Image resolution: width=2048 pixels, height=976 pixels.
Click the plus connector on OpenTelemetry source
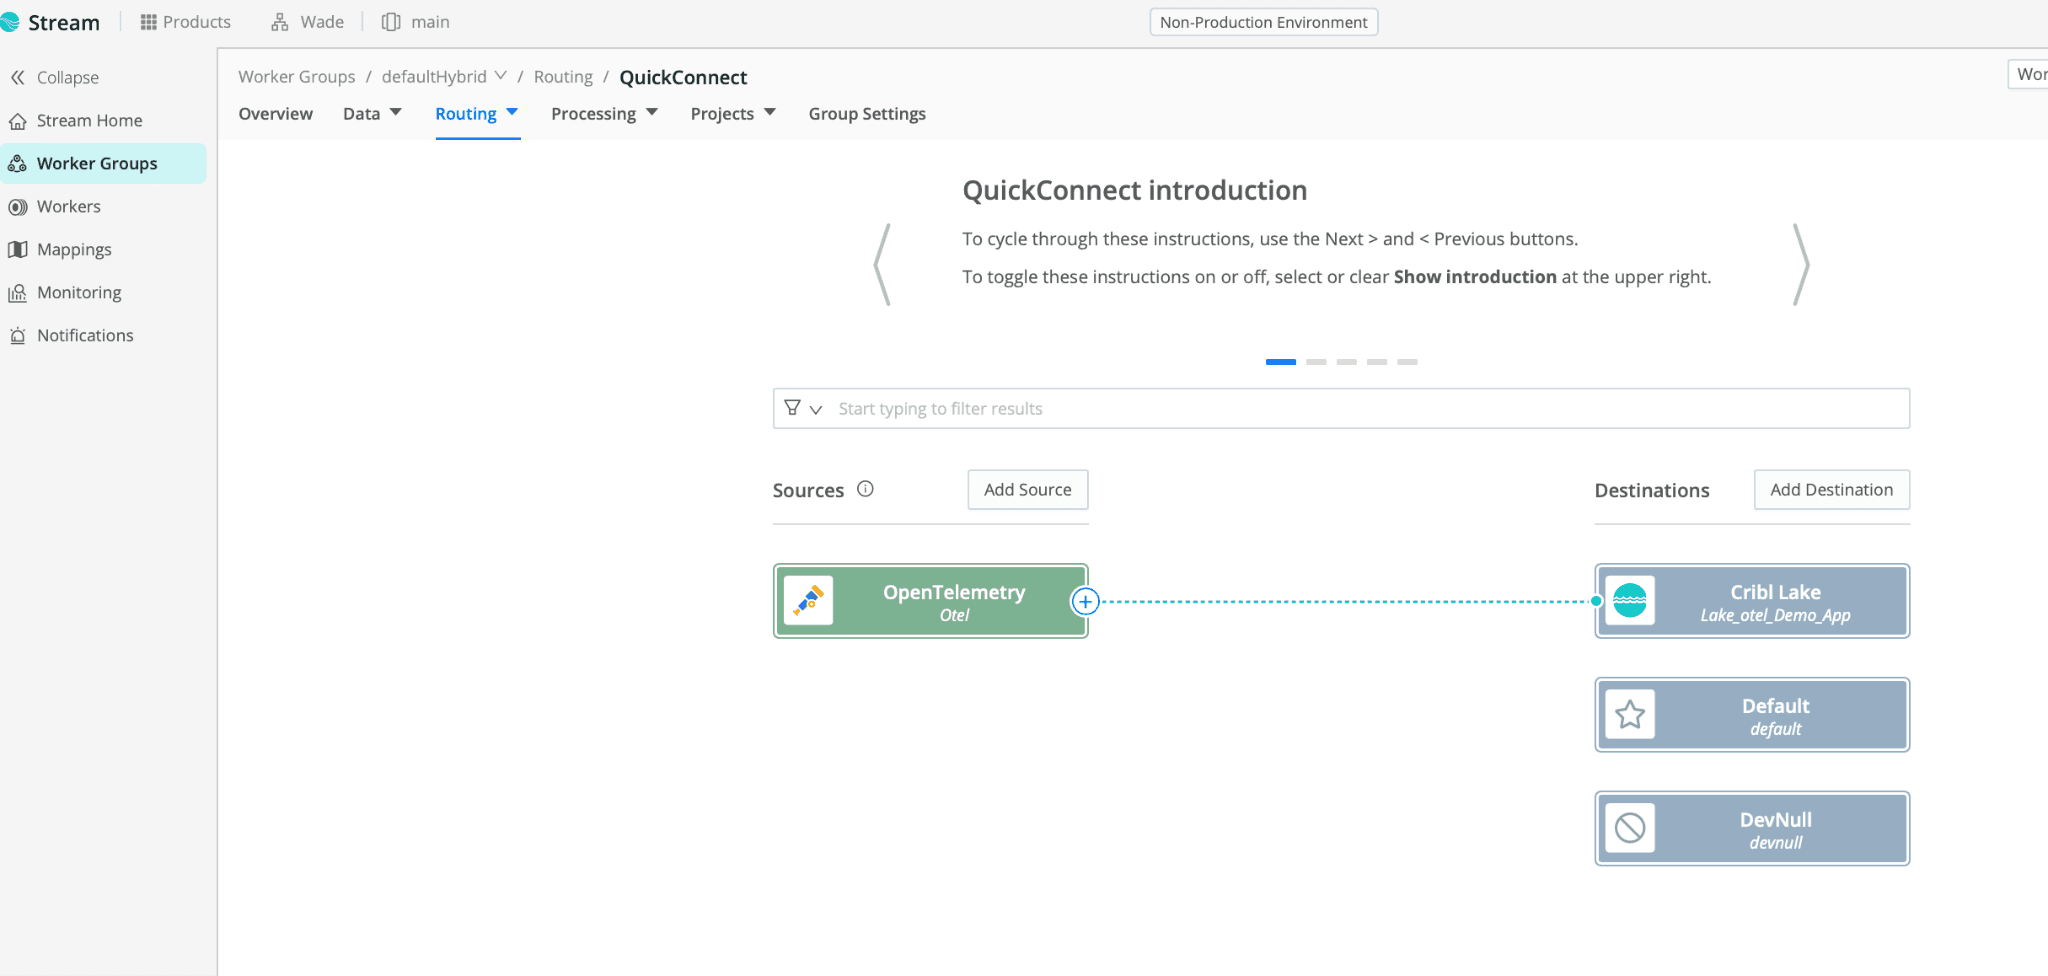[1085, 602]
